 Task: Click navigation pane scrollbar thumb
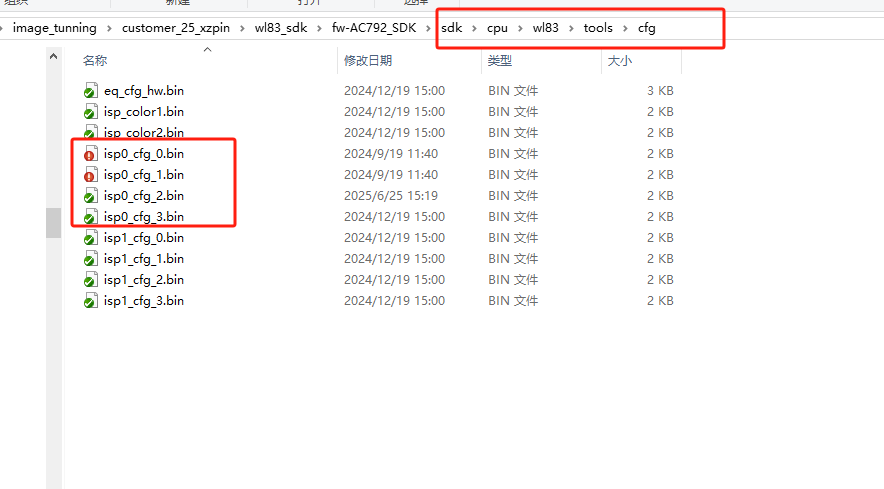pyautogui.click(x=54, y=223)
